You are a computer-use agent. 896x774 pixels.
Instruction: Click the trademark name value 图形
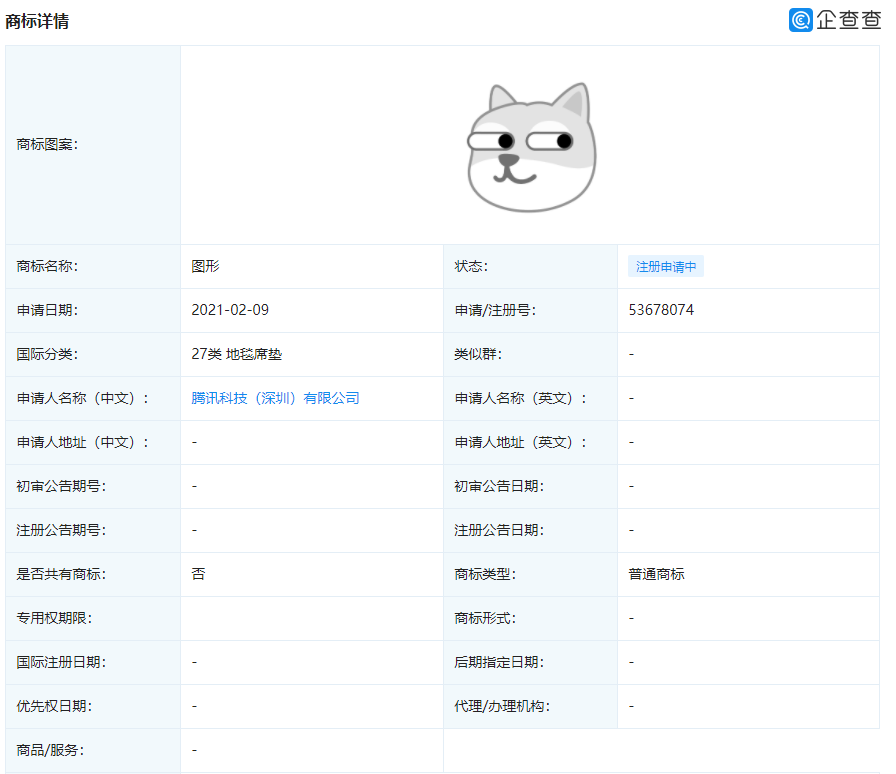tap(205, 266)
